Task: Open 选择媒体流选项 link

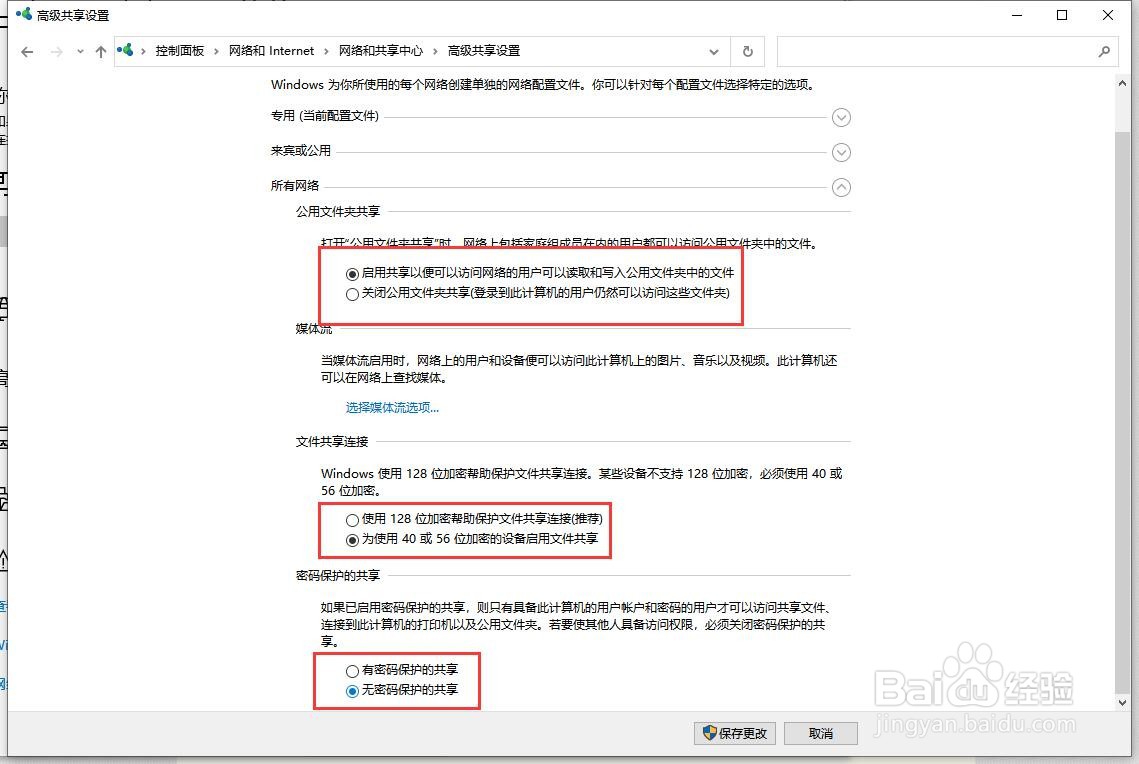Action: click(391, 407)
